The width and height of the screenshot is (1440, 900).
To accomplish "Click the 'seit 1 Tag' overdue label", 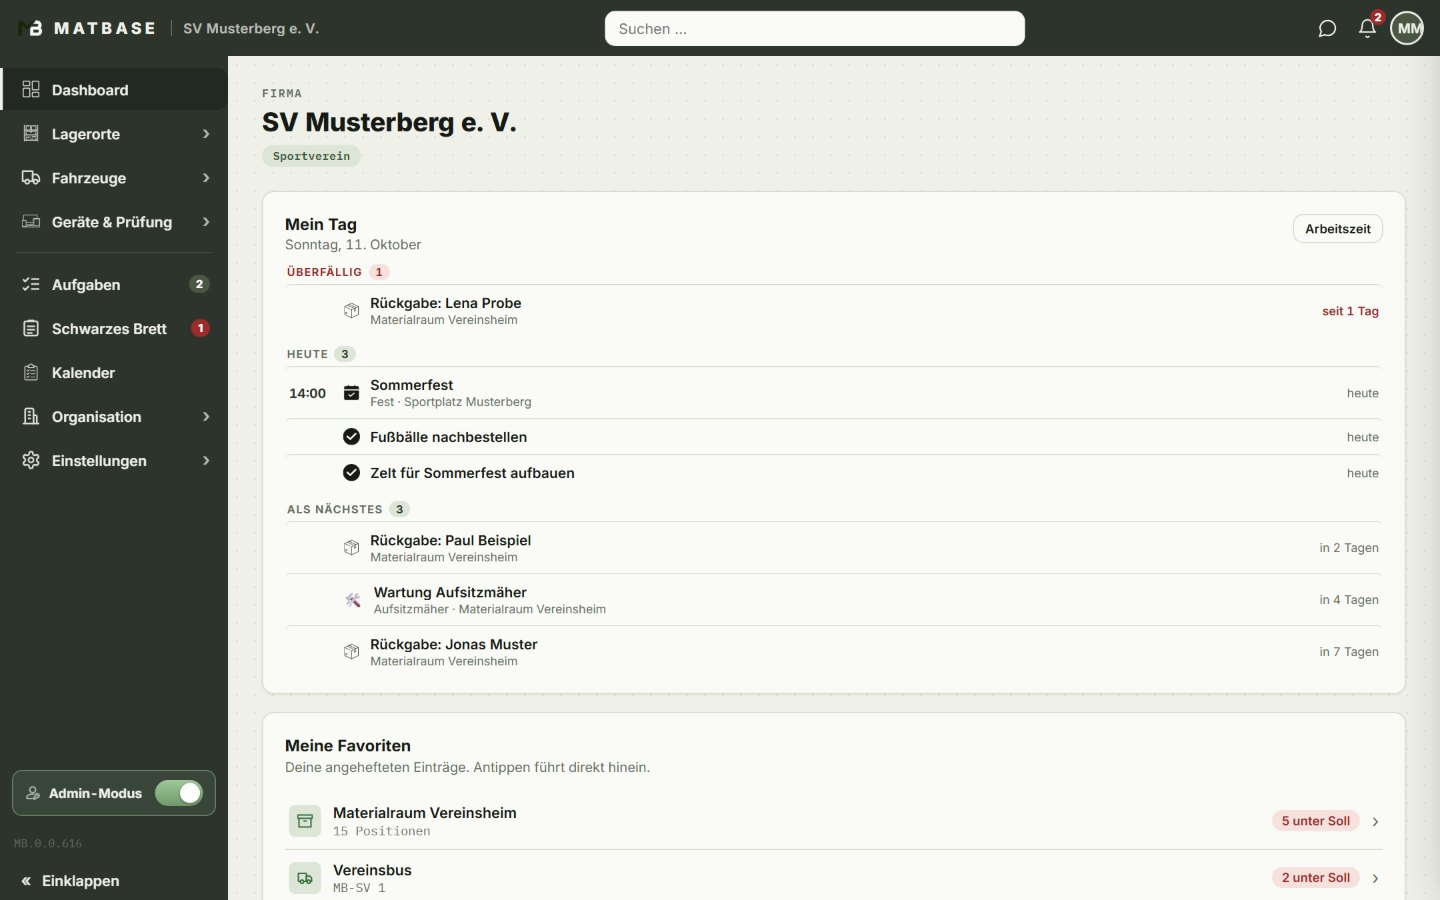I will 1350,311.
